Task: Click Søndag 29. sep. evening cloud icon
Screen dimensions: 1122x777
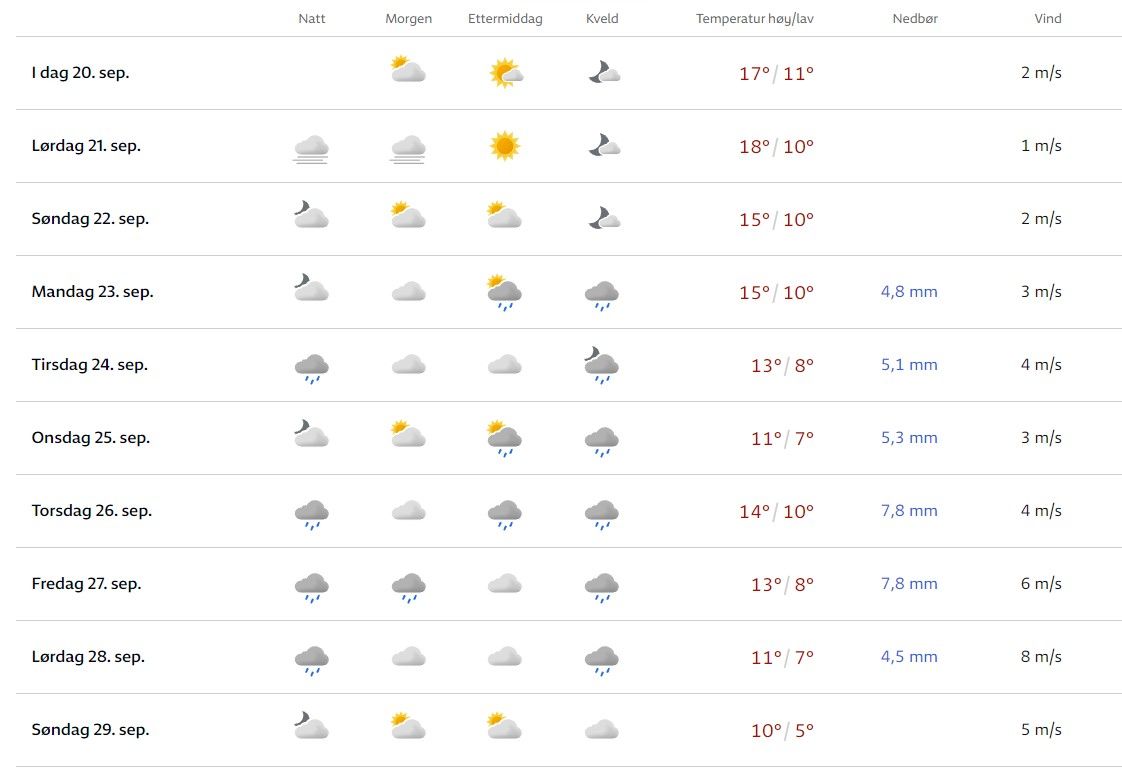Action: [602, 730]
